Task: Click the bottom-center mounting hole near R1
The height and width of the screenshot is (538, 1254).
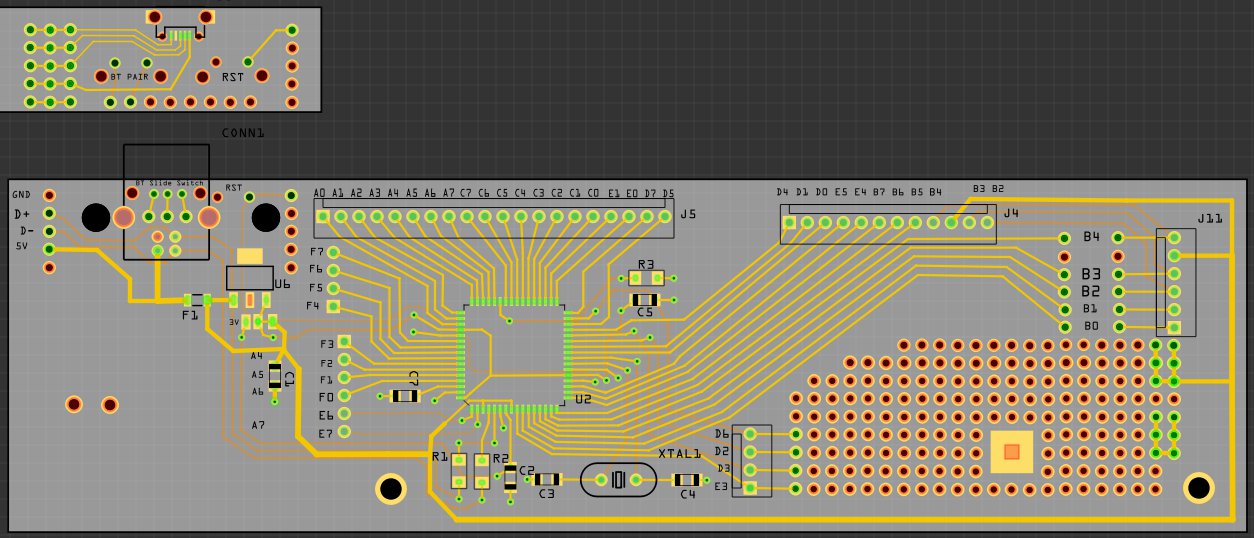Action: [390, 489]
